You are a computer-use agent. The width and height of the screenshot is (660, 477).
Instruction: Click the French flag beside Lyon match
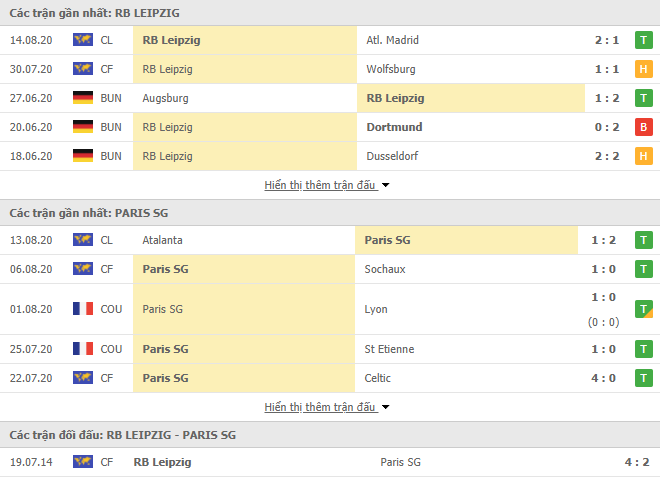coord(83,309)
